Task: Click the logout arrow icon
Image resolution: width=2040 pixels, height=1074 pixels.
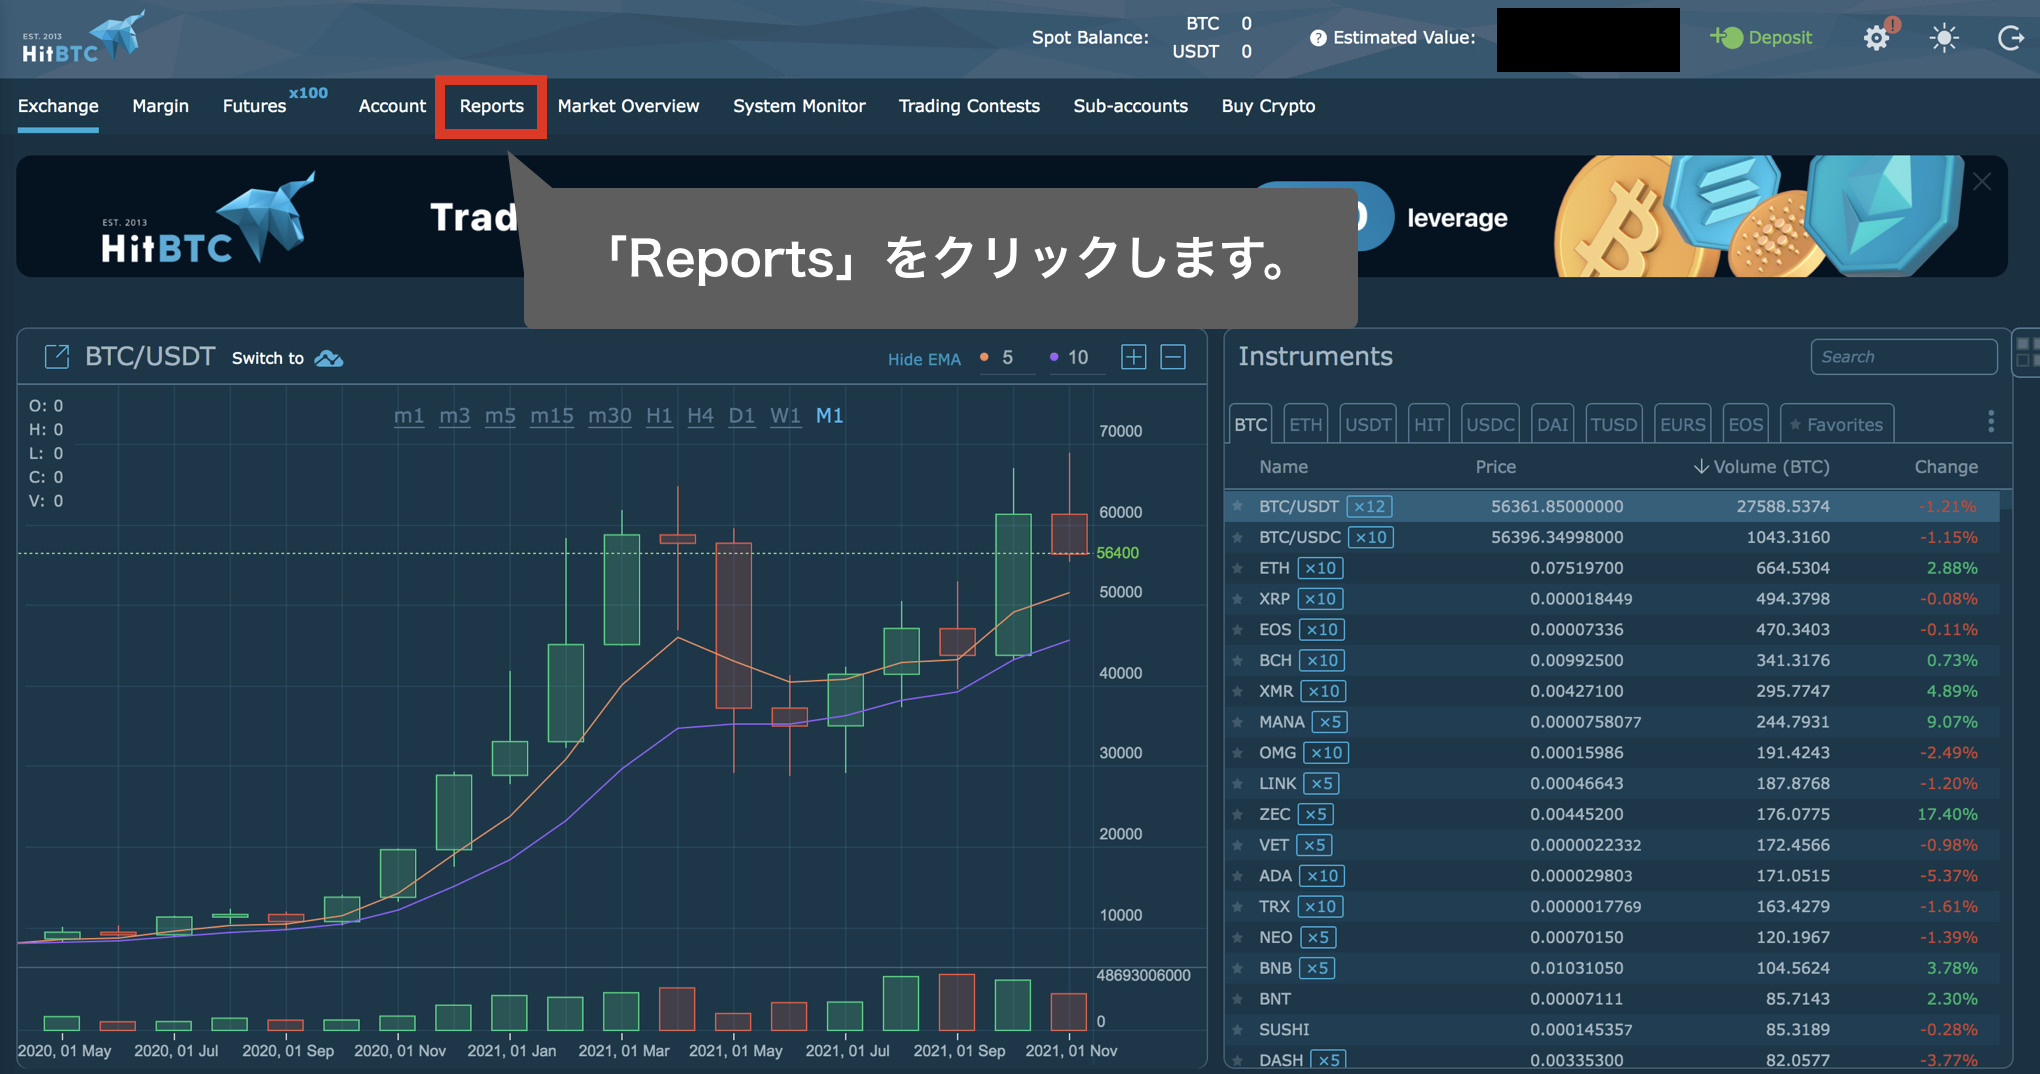Action: pyautogui.click(x=2010, y=38)
